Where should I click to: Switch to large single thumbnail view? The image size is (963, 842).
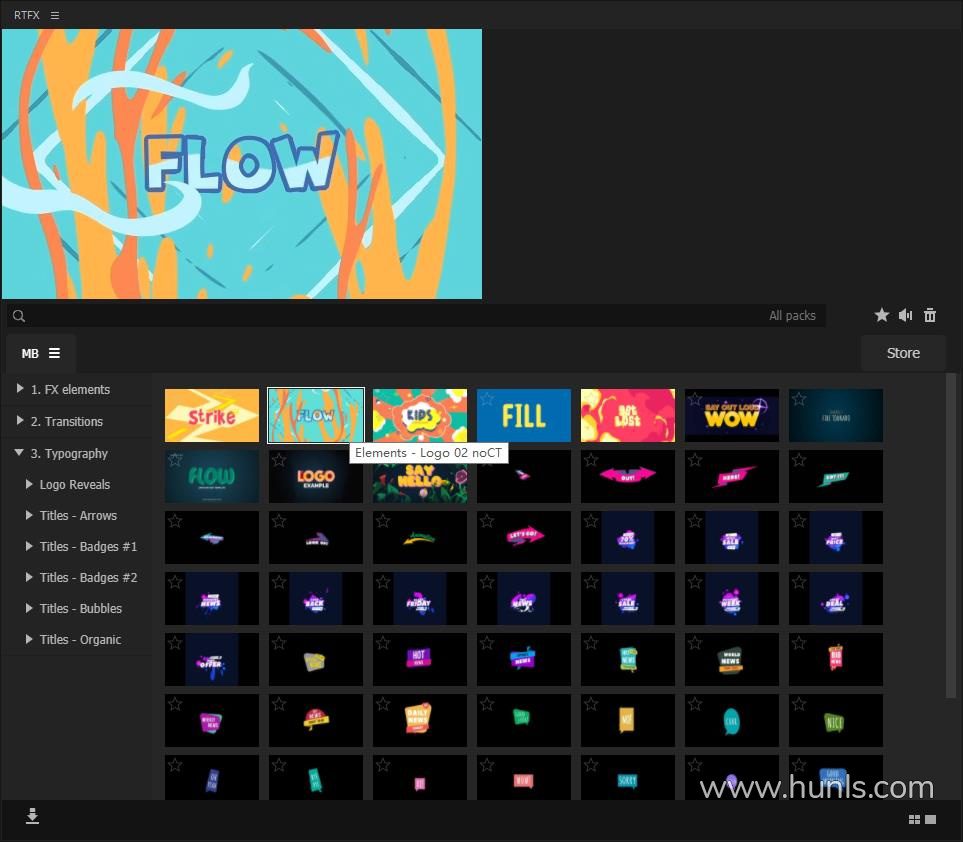(x=930, y=820)
